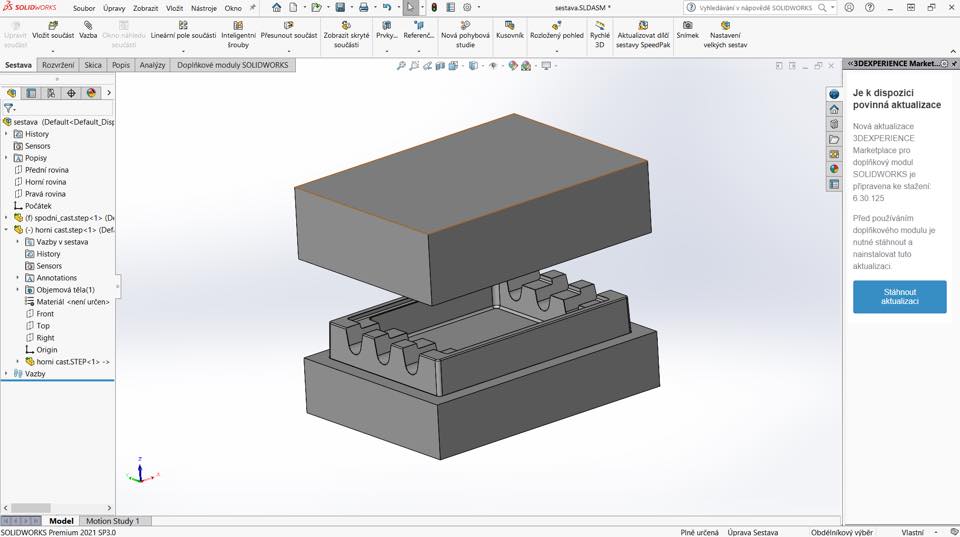
Task: Select the Vazba mate tool
Action: [88, 25]
